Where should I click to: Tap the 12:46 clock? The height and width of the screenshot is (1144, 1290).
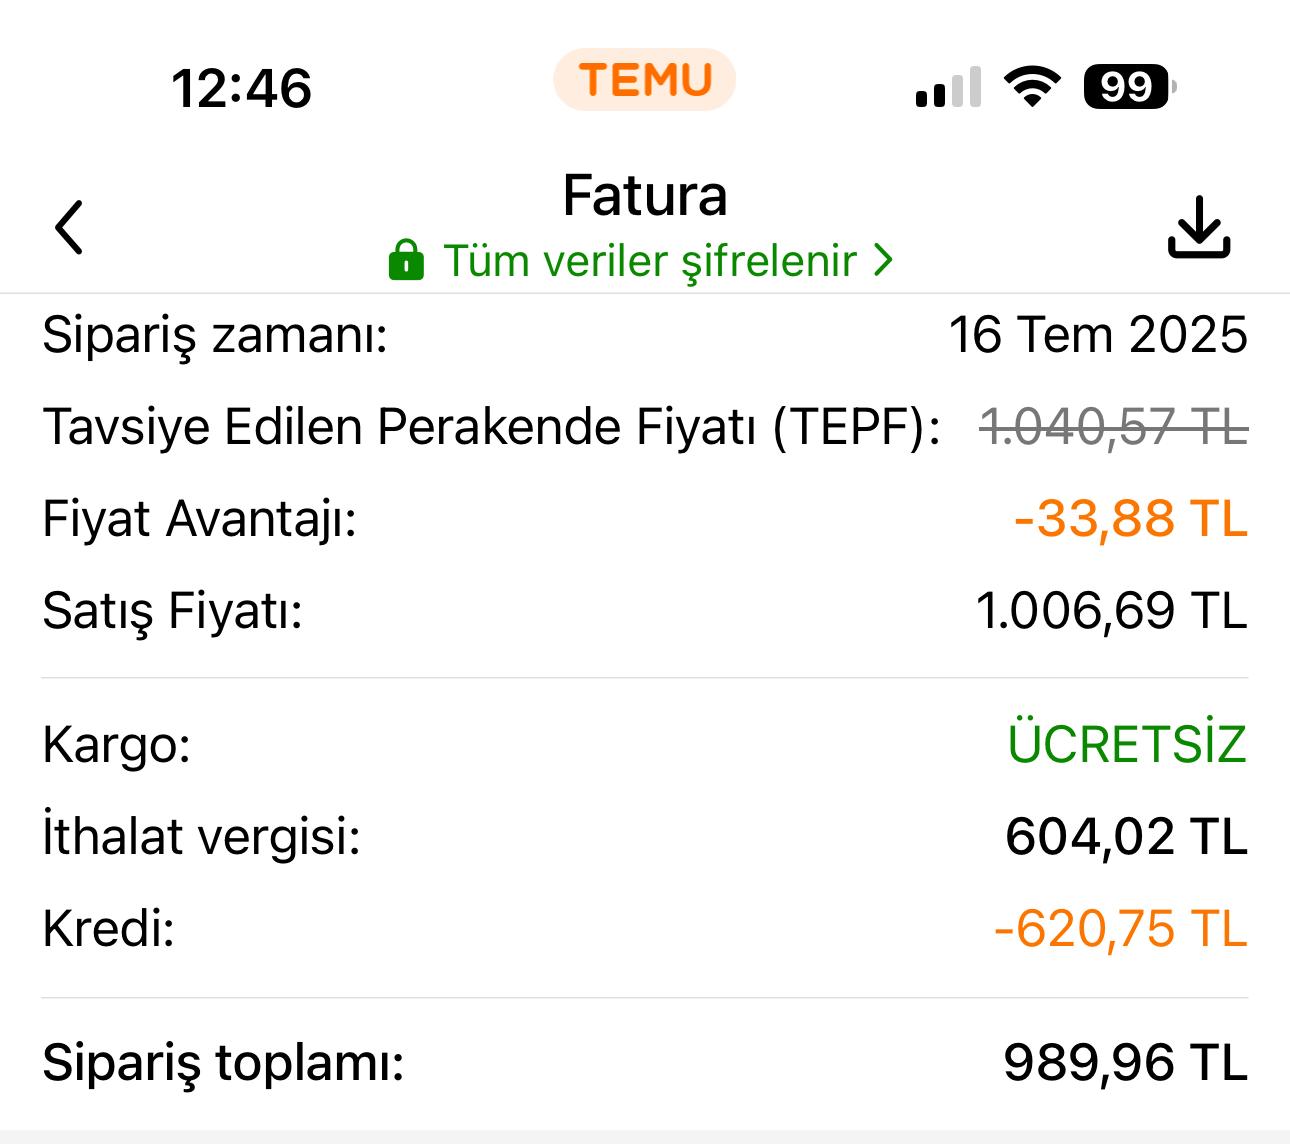241,88
